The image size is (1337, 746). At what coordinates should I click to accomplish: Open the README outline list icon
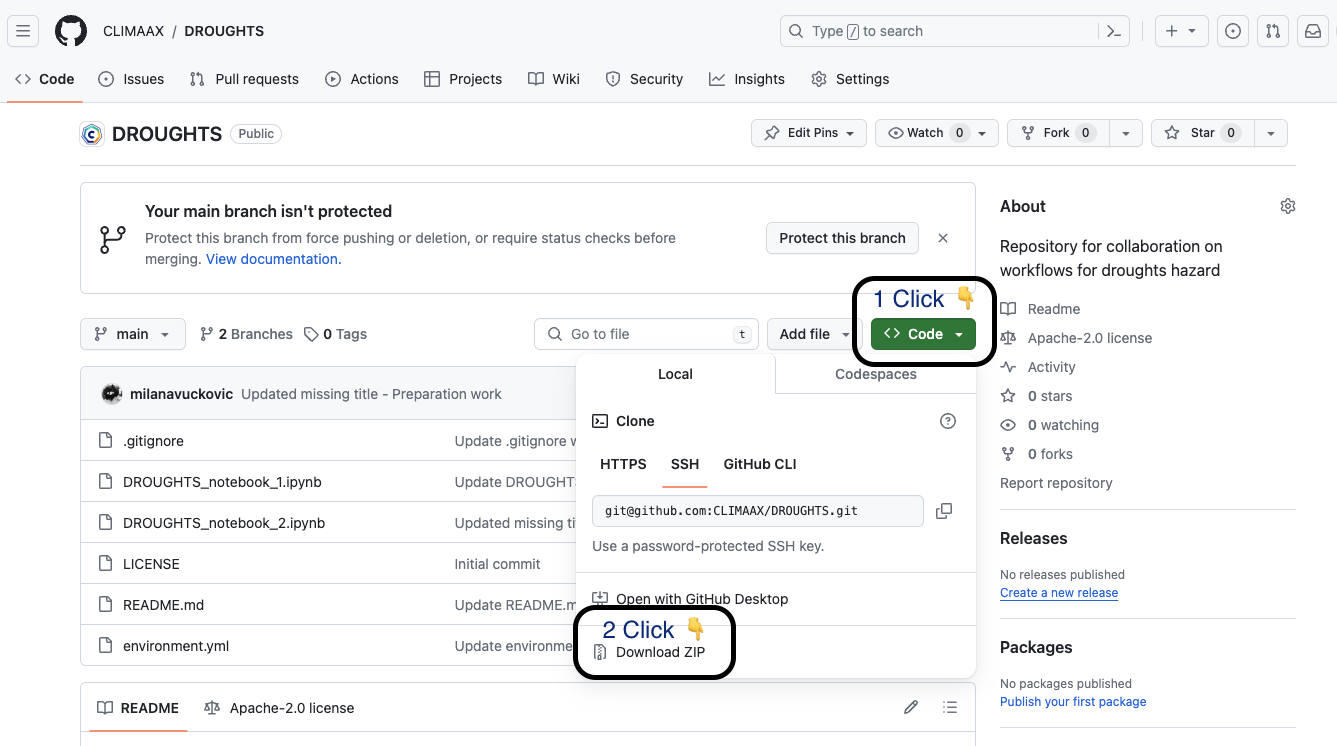click(950, 707)
